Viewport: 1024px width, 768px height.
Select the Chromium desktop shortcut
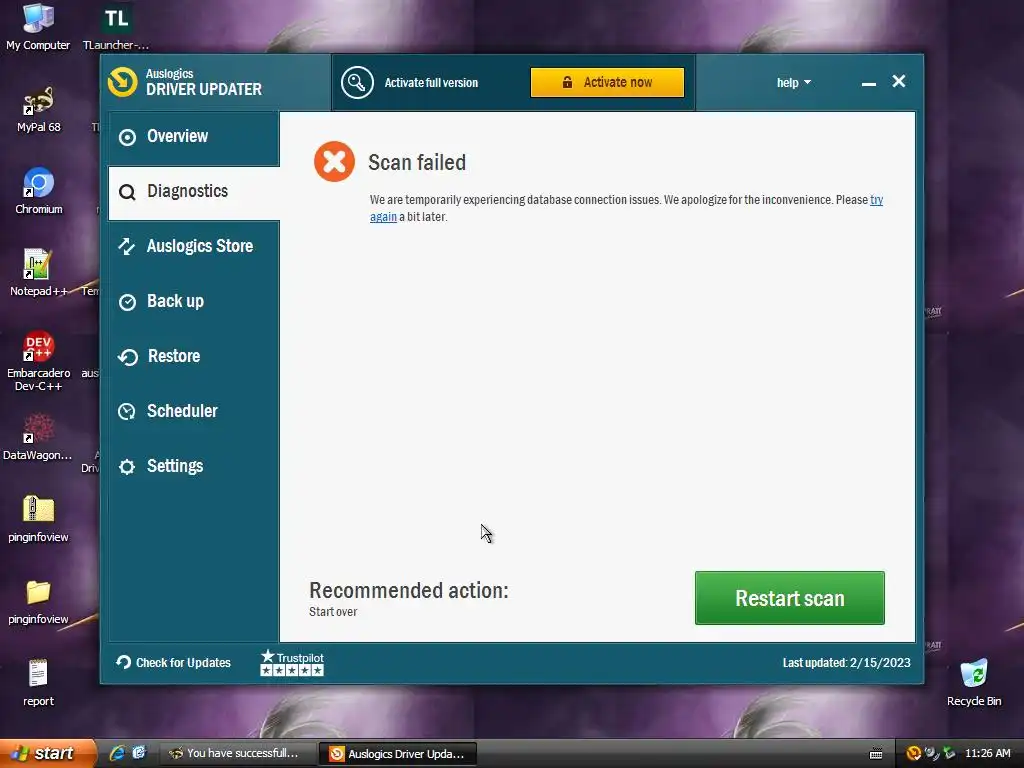pos(39,191)
